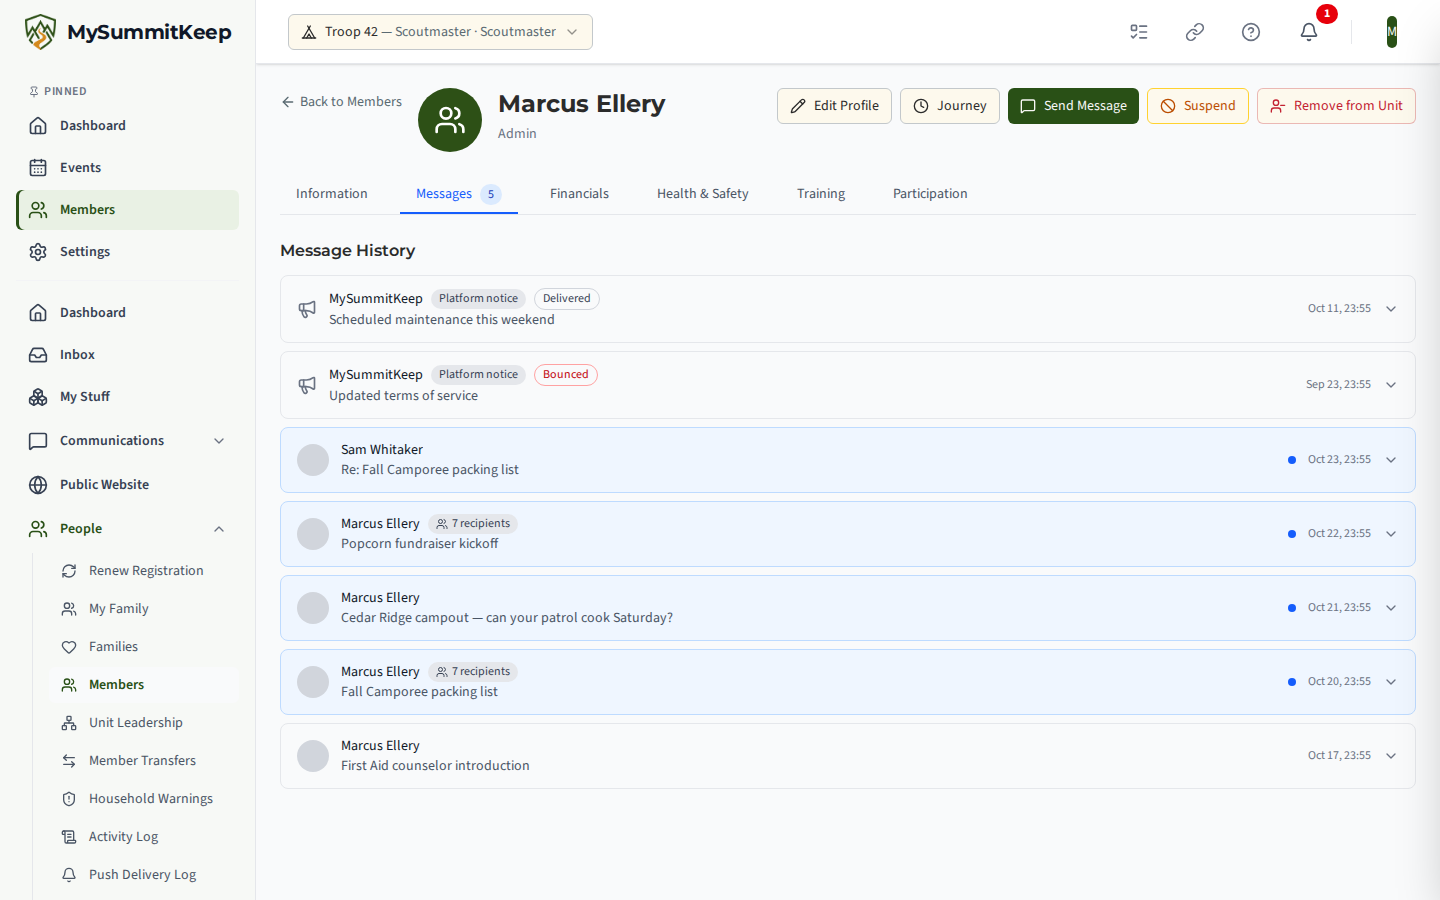
Task: Open notifications bell icon
Action: pyautogui.click(x=1309, y=32)
